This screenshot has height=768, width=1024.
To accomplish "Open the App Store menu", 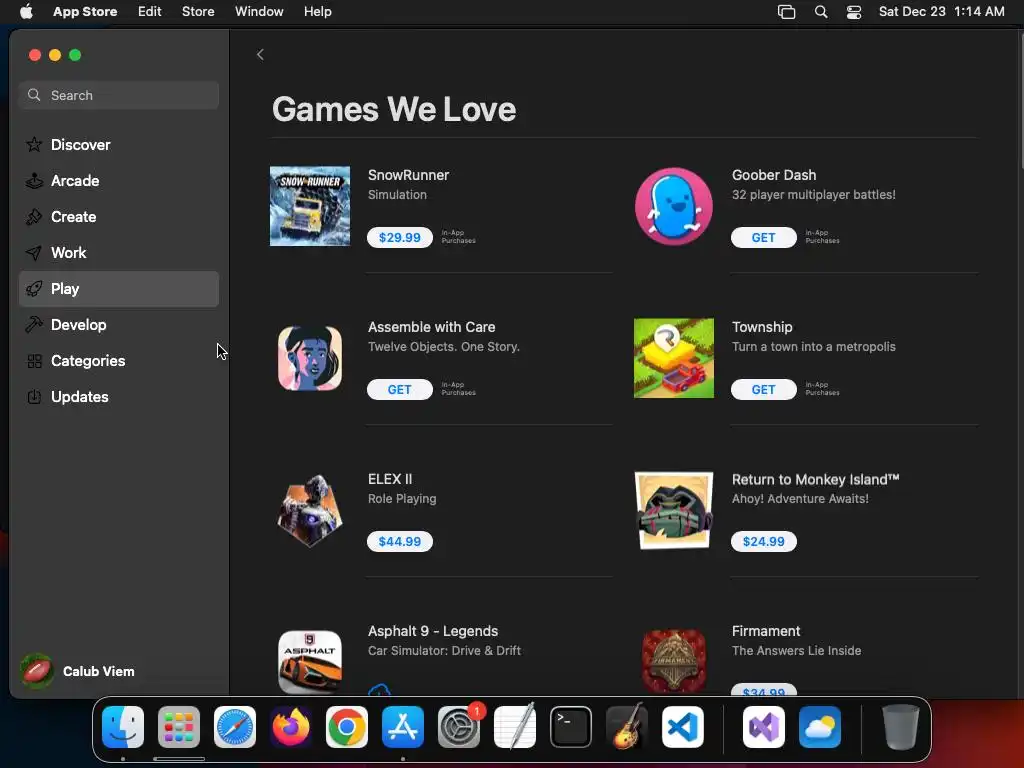I will click(x=85, y=12).
